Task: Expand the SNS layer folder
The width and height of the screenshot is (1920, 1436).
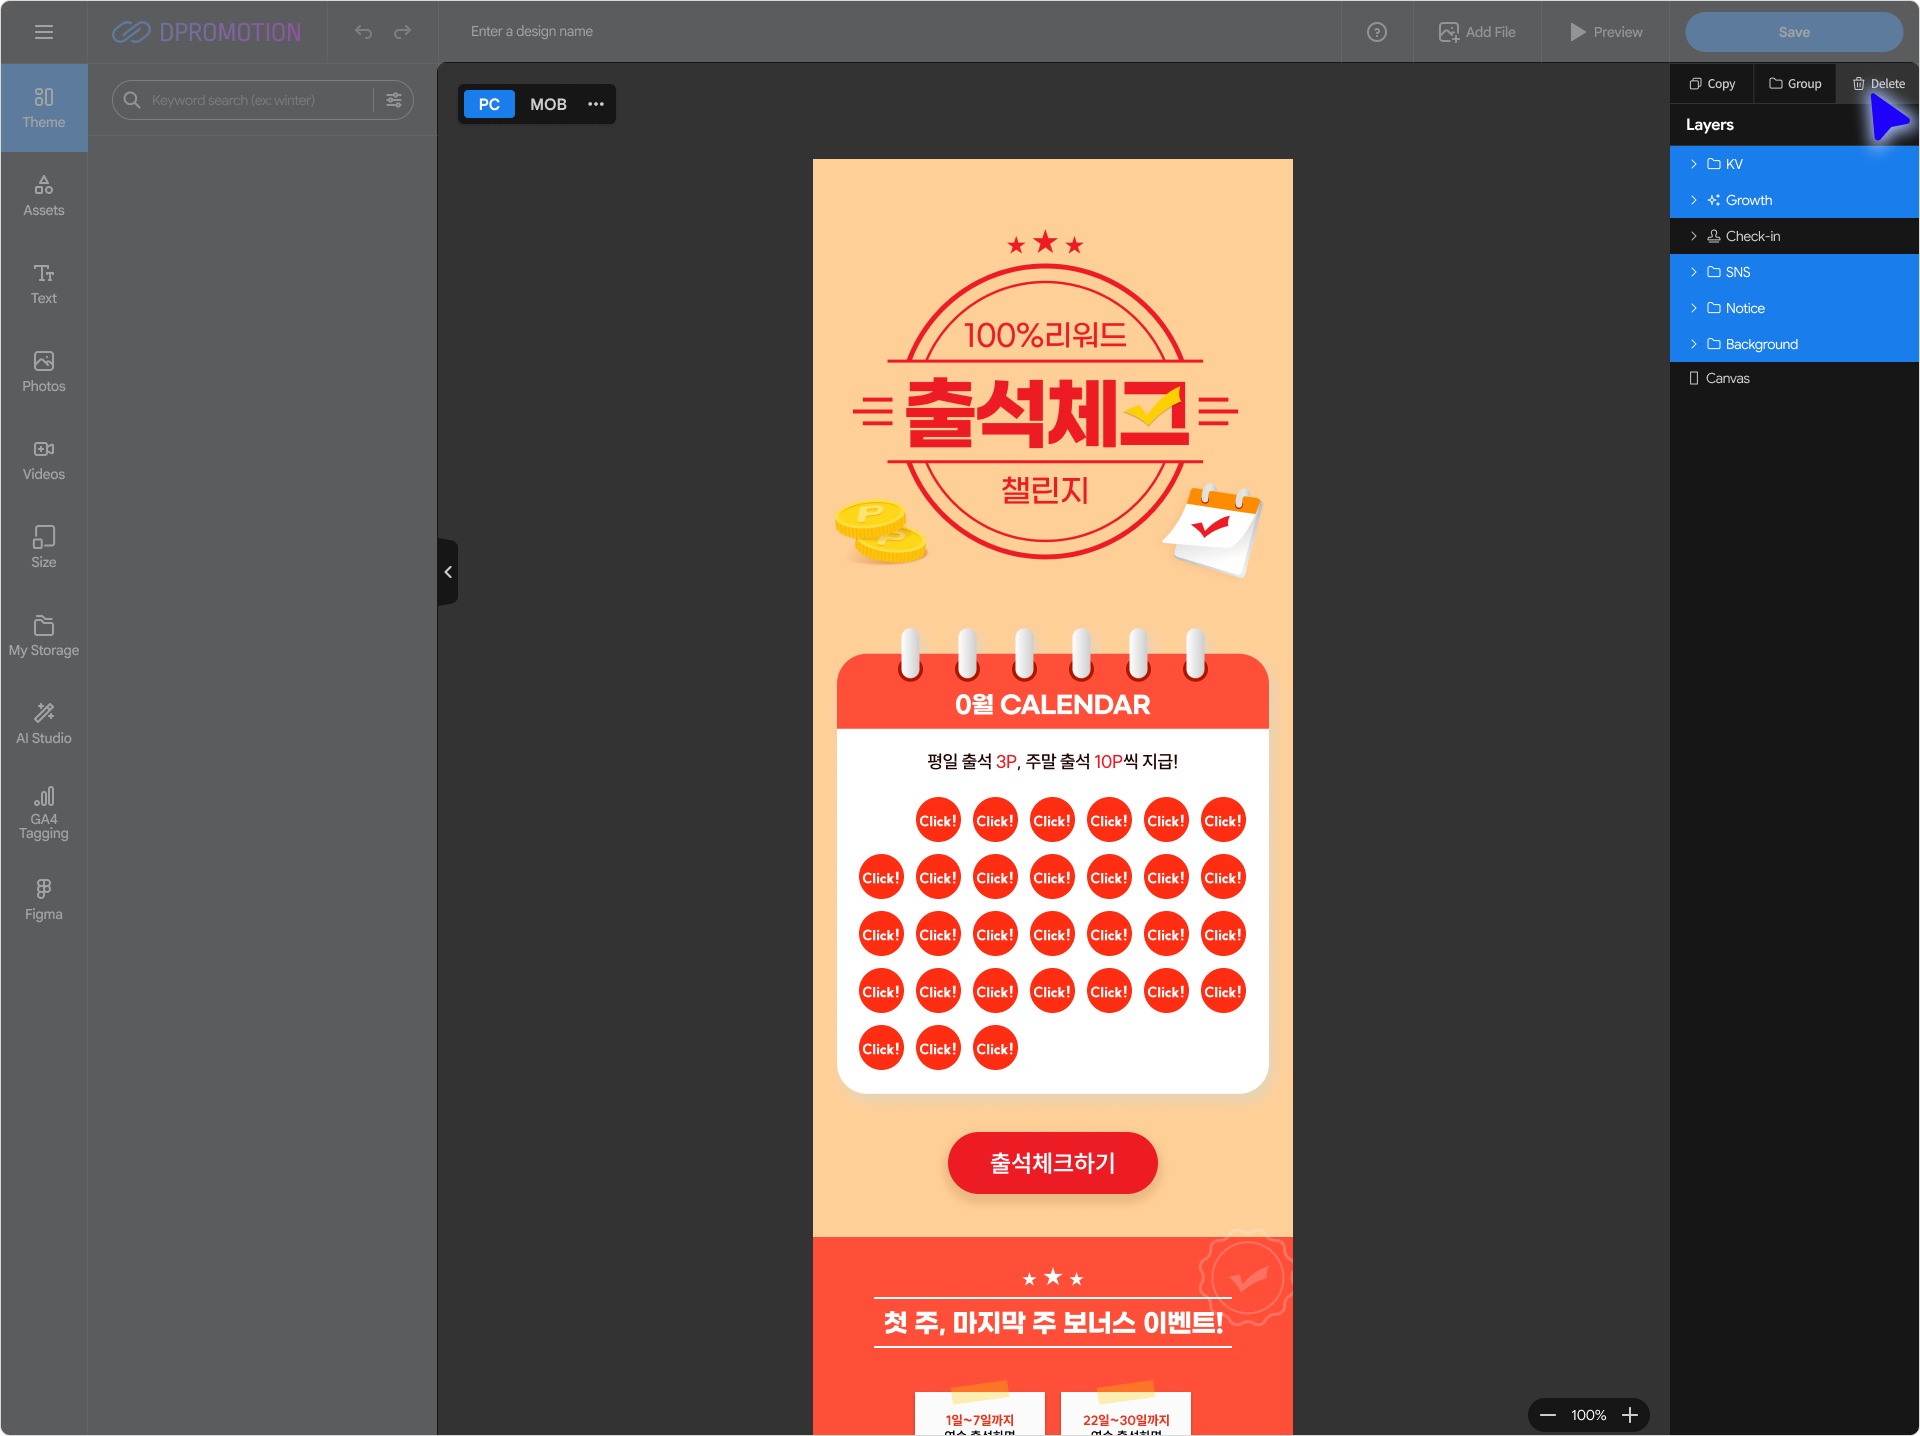Action: (x=1693, y=272)
